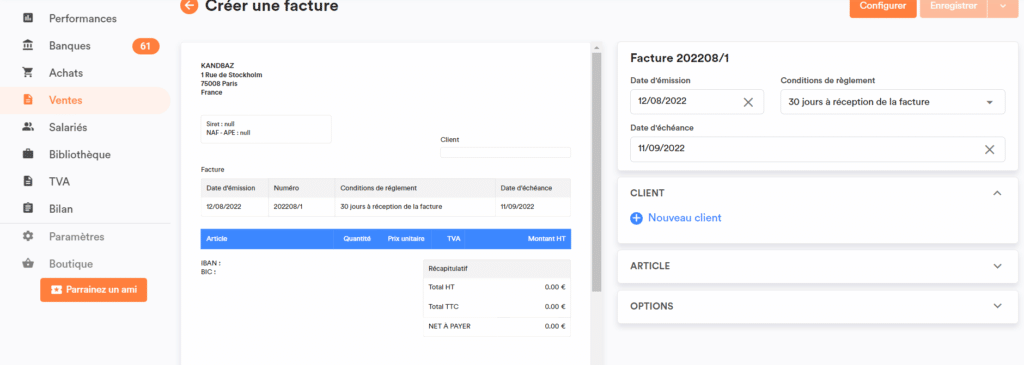
Task: Click the Total TTC row
Action: [497, 307]
